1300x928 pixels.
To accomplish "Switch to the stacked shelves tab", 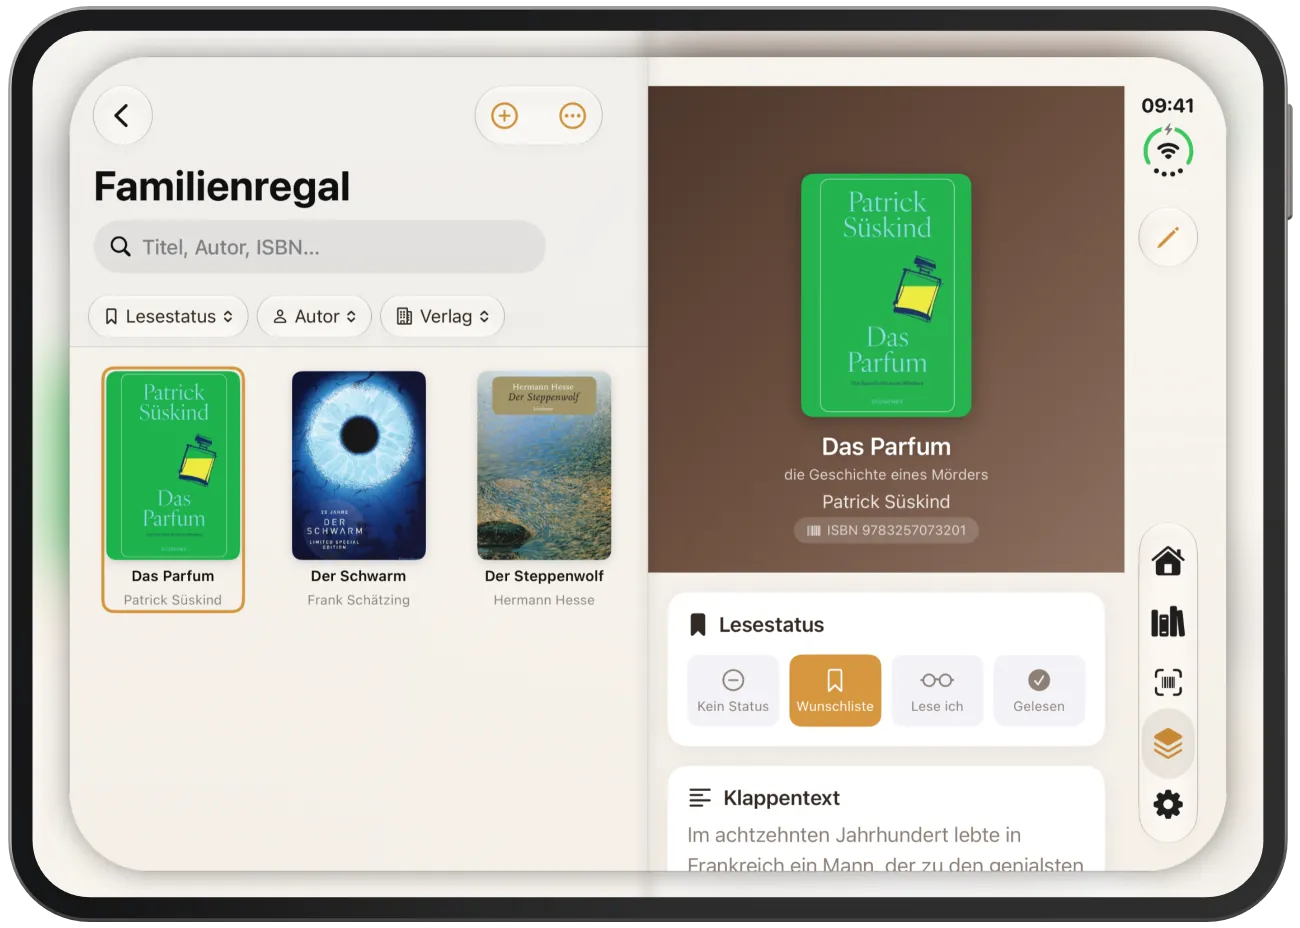I will pos(1168,744).
